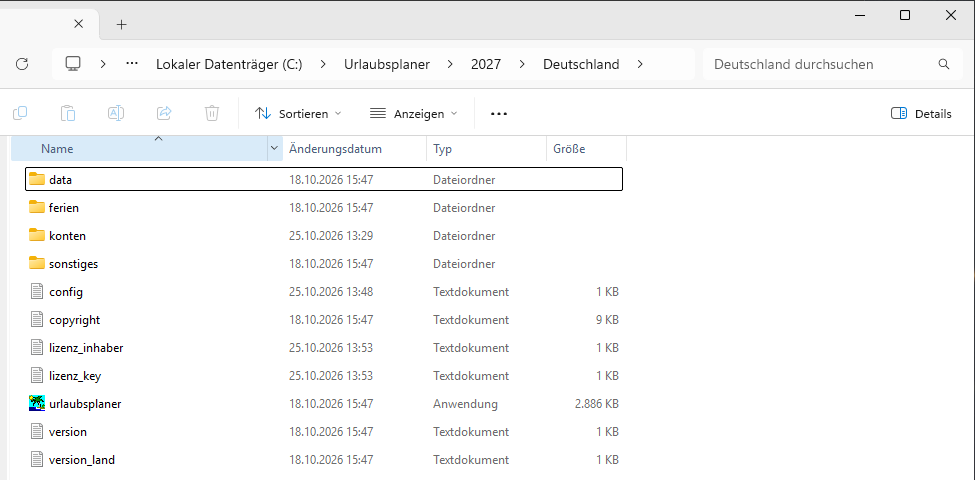Screen dimensions: 975x480
Task: Toggle the Details pane
Action: tap(921, 114)
